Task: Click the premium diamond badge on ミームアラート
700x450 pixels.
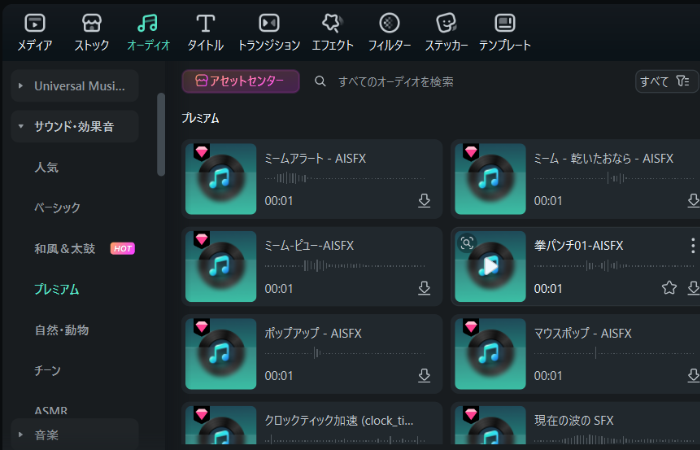Action: coord(202,152)
